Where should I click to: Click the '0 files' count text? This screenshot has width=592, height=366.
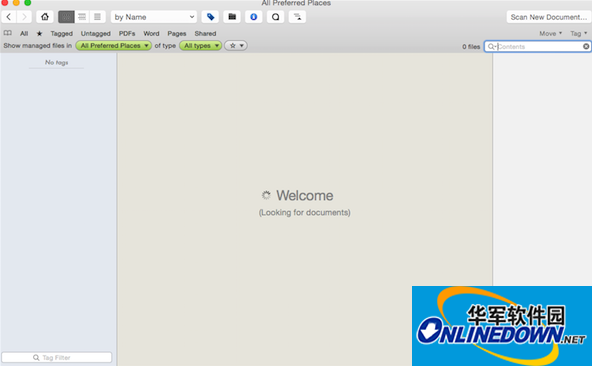(x=471, y=47)
